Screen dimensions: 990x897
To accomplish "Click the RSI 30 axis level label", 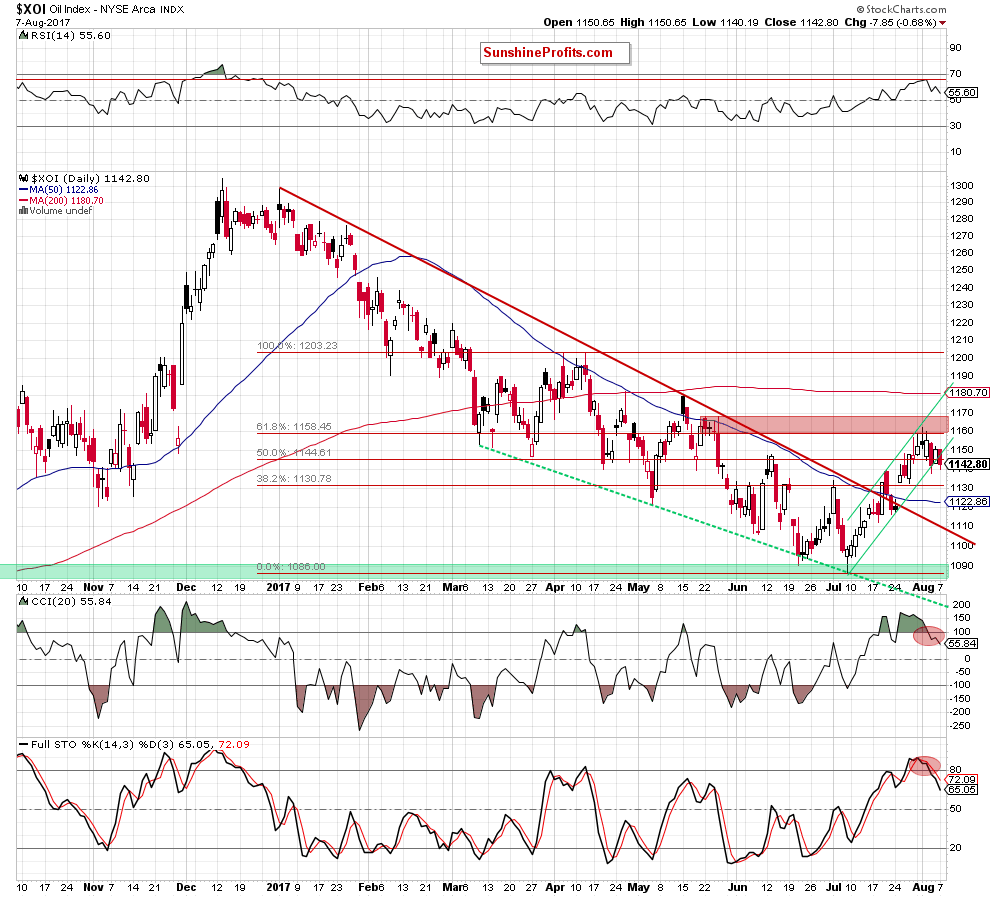I will point(955,126).
